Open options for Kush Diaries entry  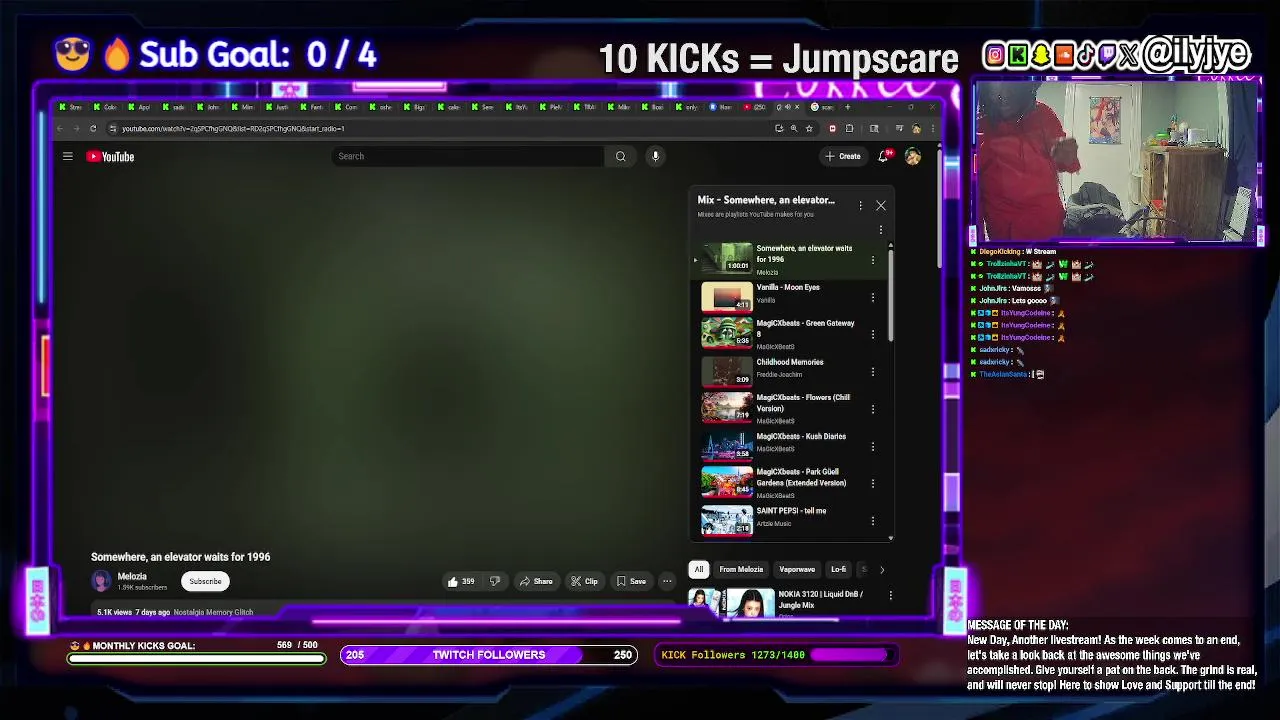point(872,446)
